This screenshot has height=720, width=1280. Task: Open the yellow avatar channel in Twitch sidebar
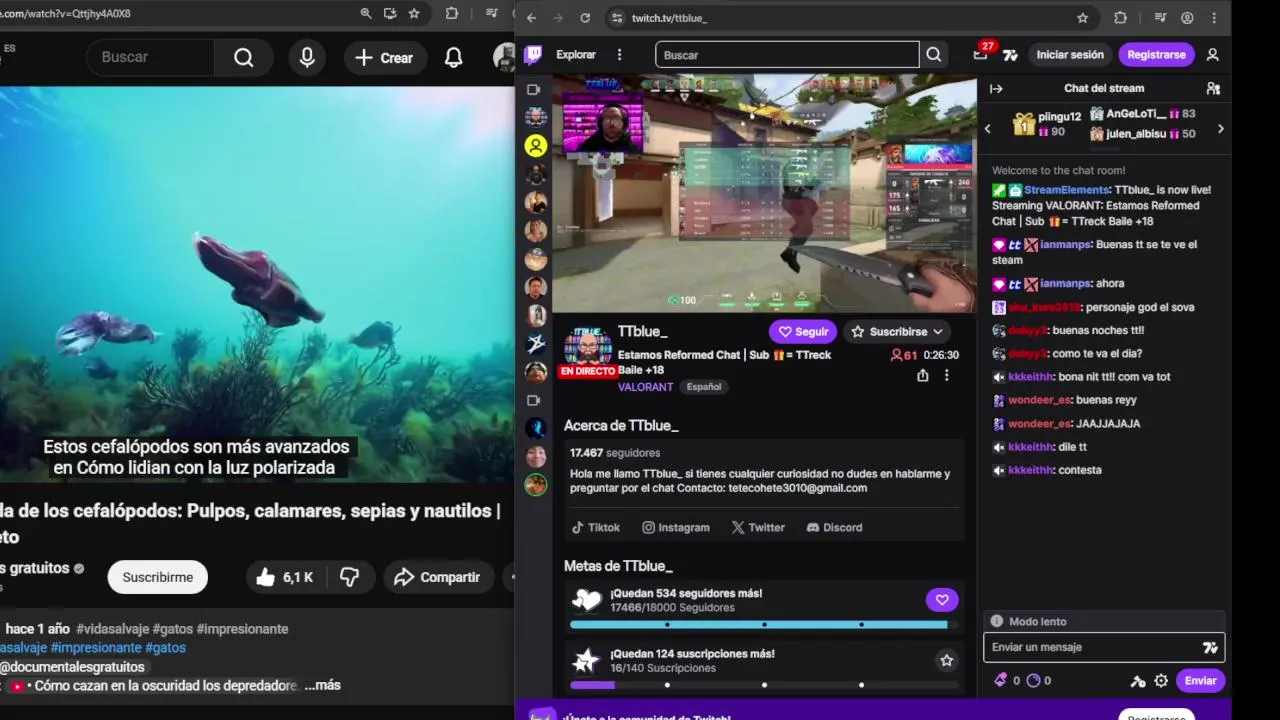[x=536, y=146]
